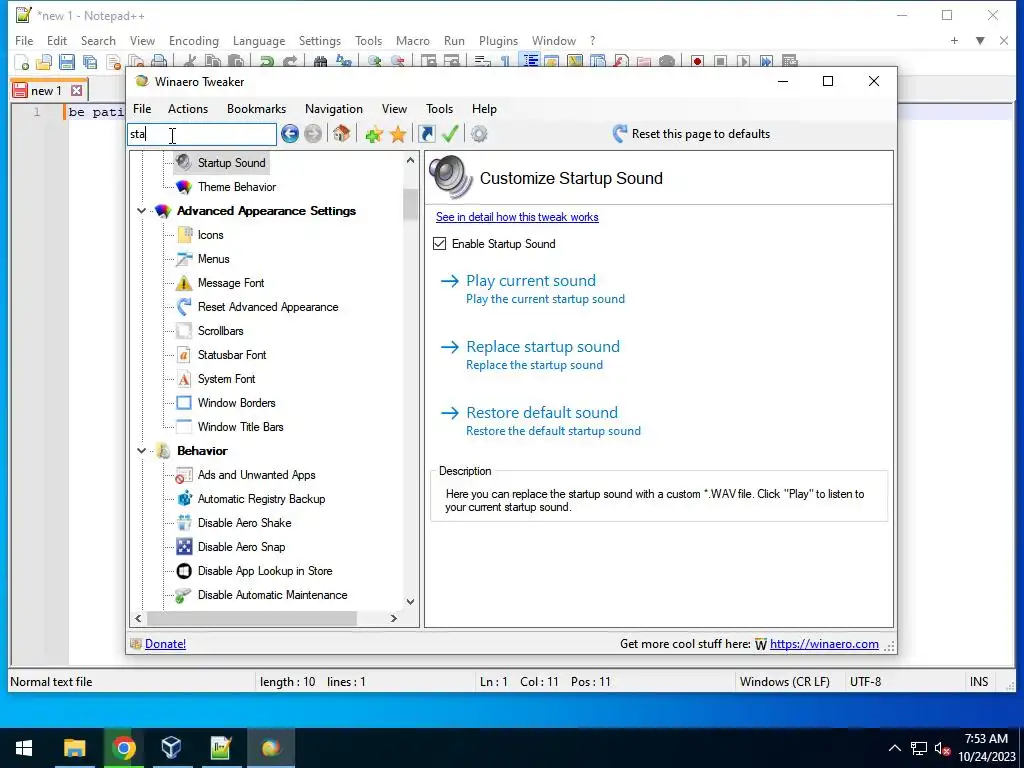Uncheck Enable Startup Sound

point(440,244)
